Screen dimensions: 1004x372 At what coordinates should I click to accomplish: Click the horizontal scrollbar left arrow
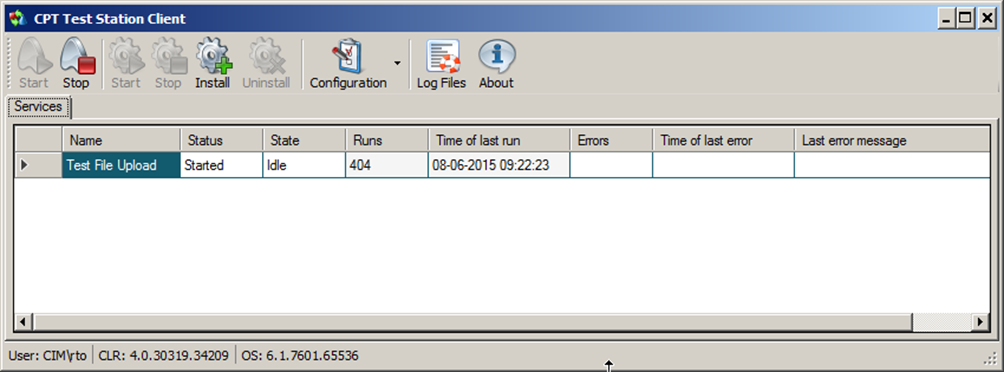[24, 321]
